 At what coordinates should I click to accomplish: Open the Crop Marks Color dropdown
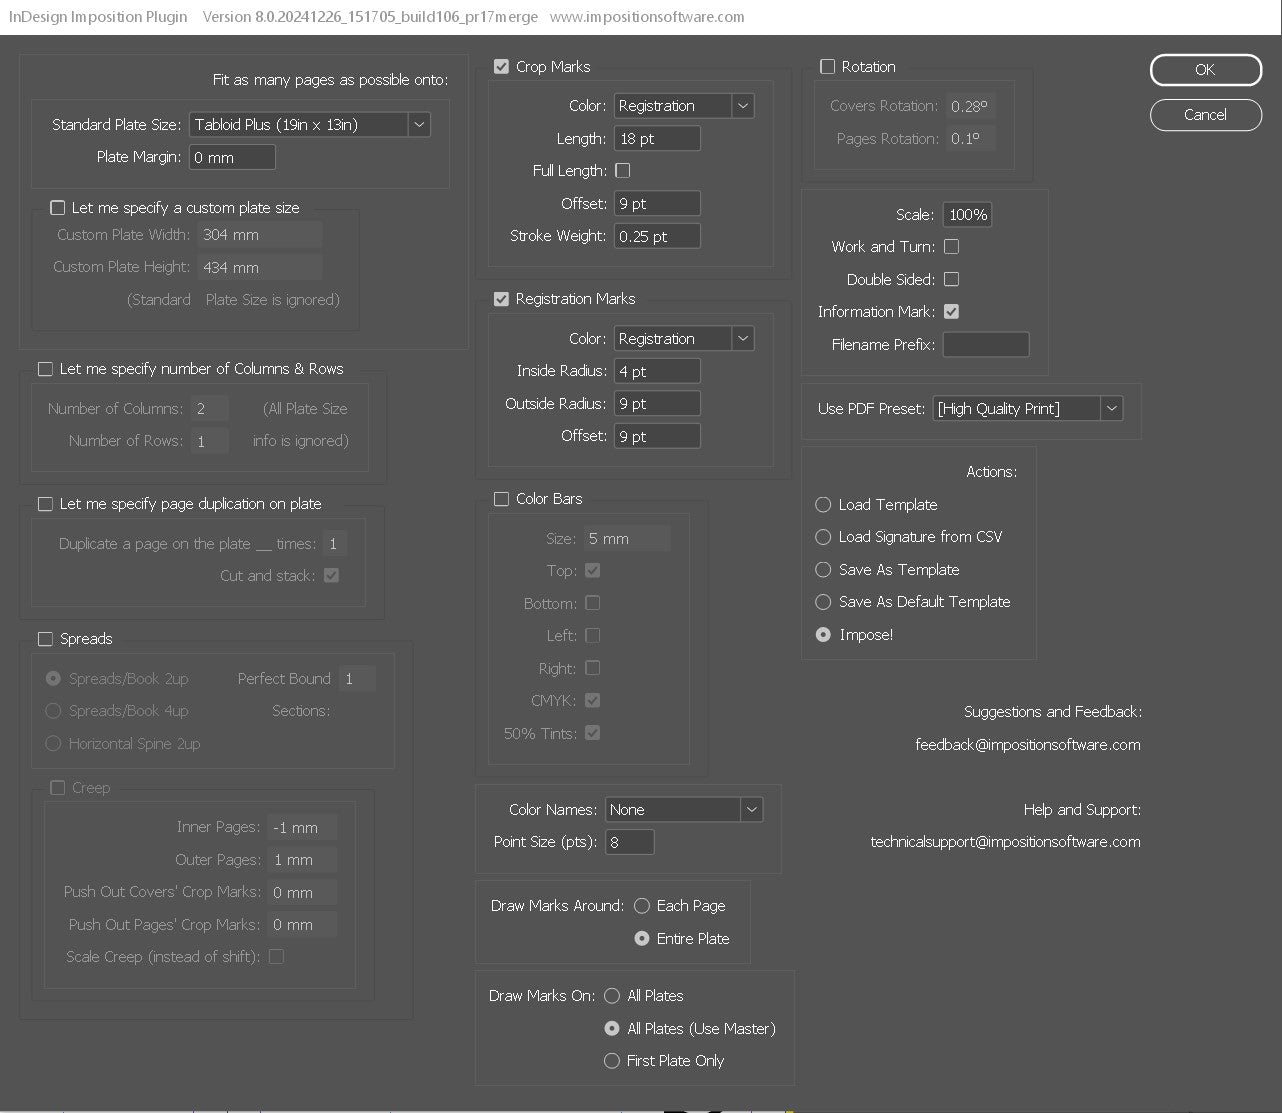(743, 105)
